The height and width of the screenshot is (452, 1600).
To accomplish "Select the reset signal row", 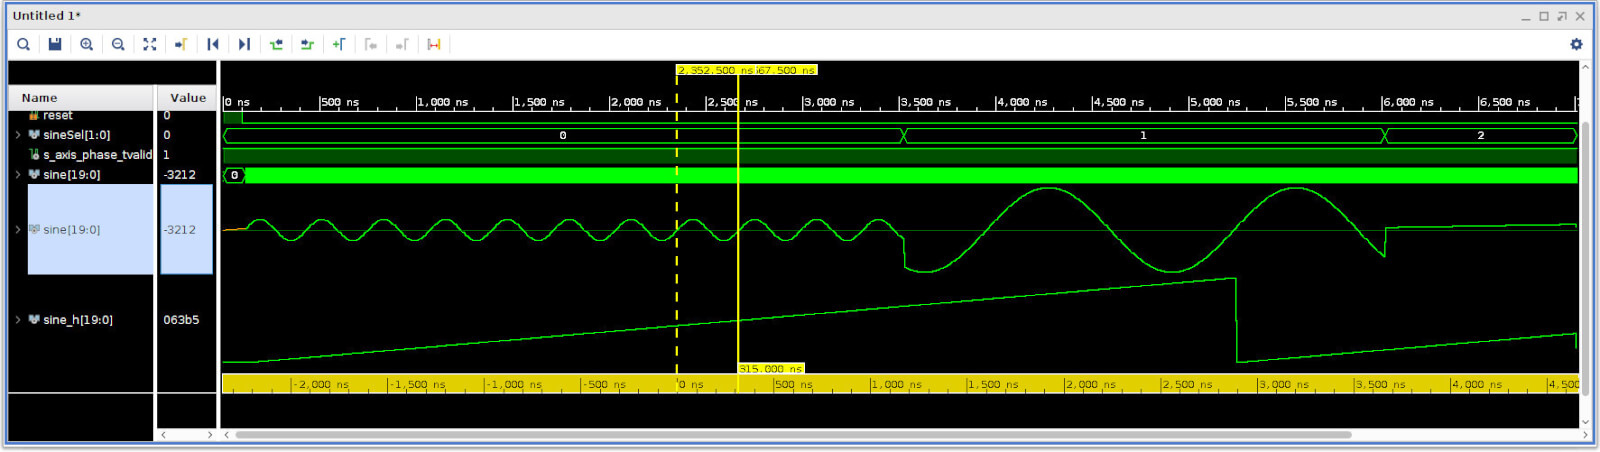I will point(57,116).
